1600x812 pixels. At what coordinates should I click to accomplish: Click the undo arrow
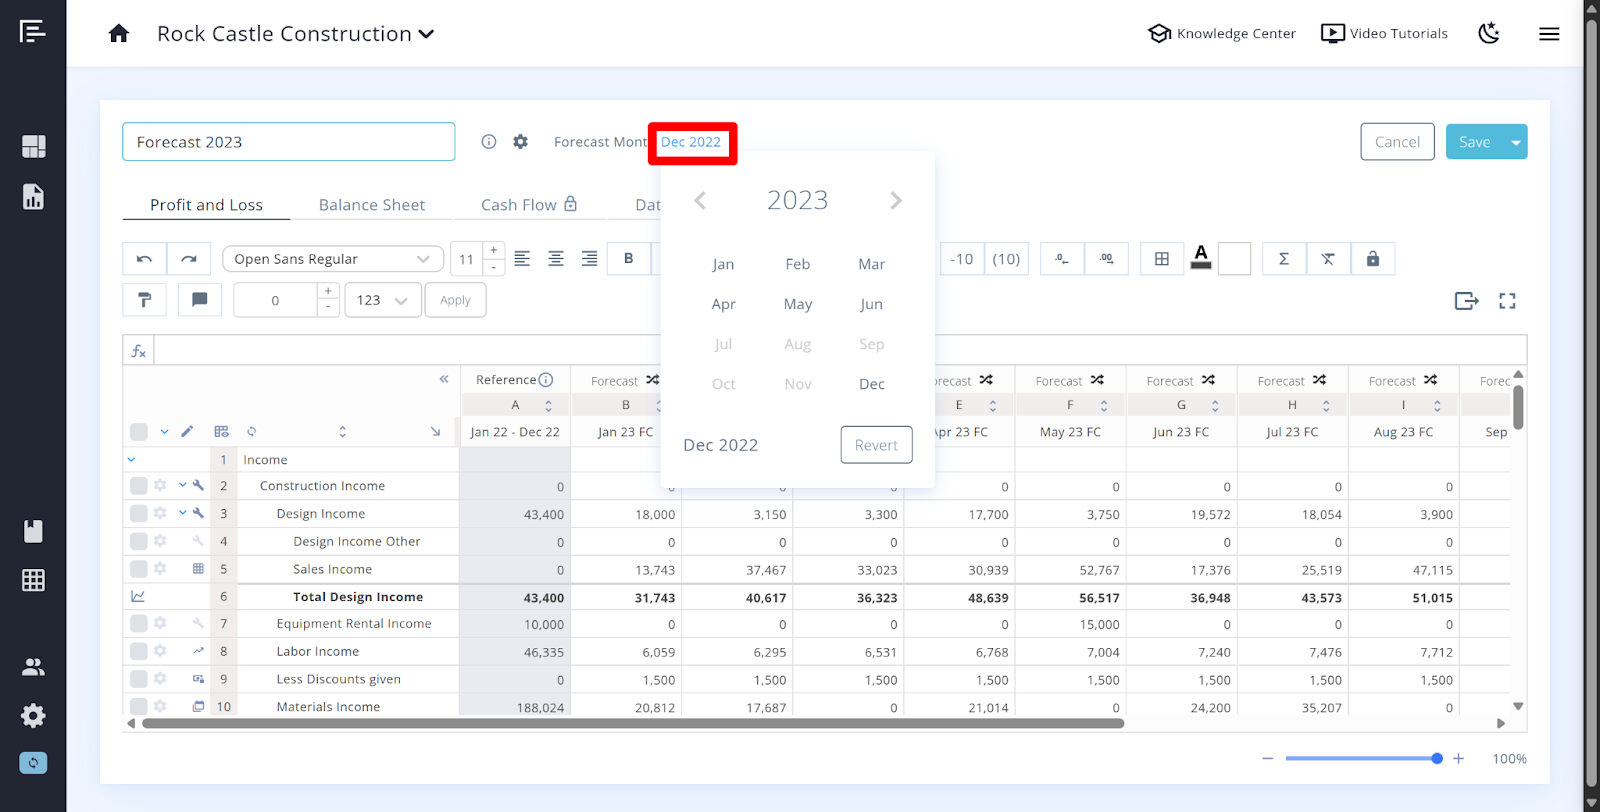[x=144, y=259]
